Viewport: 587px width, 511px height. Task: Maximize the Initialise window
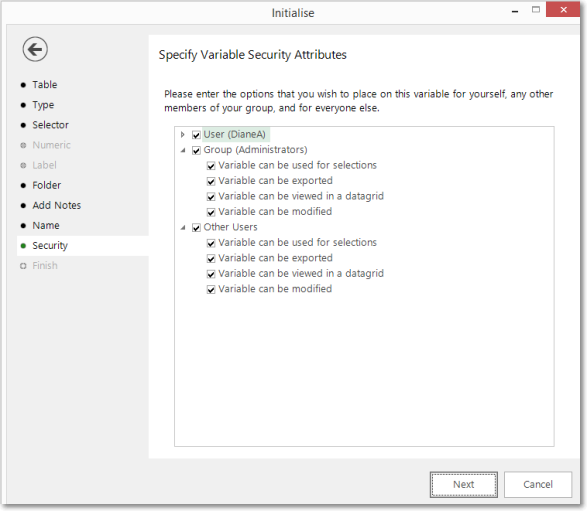536,10
